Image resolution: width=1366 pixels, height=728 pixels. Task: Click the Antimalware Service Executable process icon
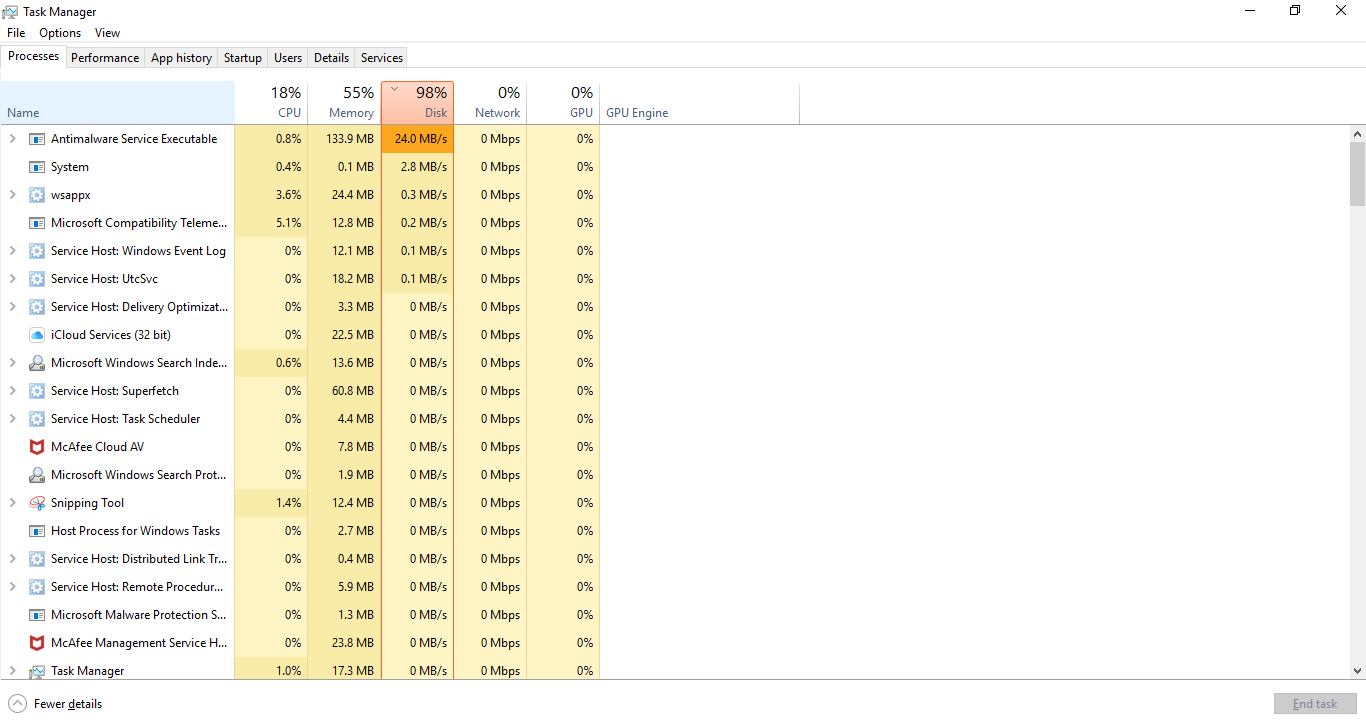[37, 139]
